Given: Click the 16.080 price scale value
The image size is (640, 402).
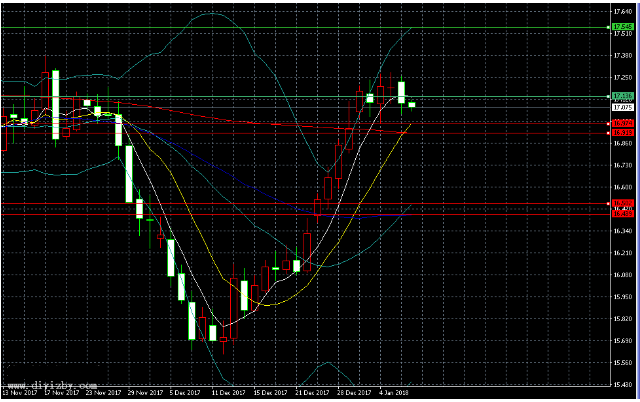Looking at the screenshot, I should pos(623,275).
